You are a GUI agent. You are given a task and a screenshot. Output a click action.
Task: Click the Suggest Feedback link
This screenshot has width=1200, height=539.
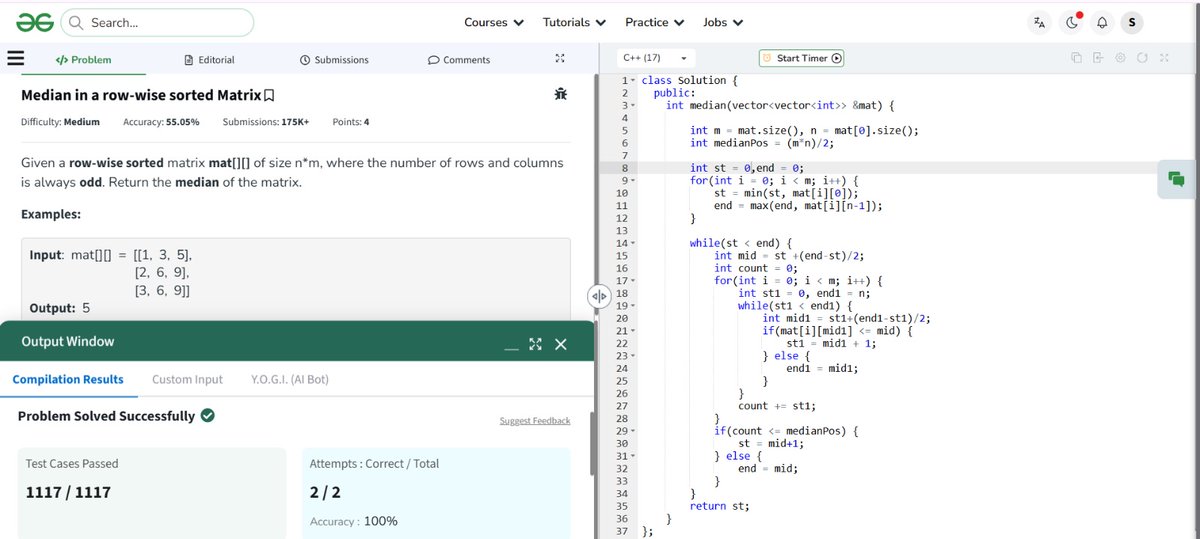[535, 421]
